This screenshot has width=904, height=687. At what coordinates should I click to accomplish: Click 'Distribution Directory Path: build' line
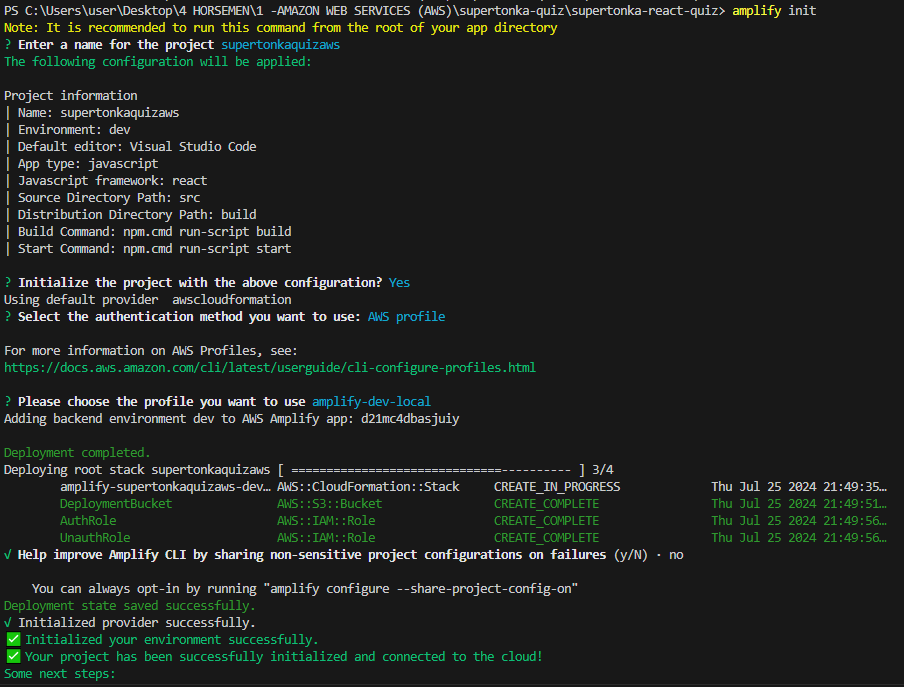coord(137,215)
